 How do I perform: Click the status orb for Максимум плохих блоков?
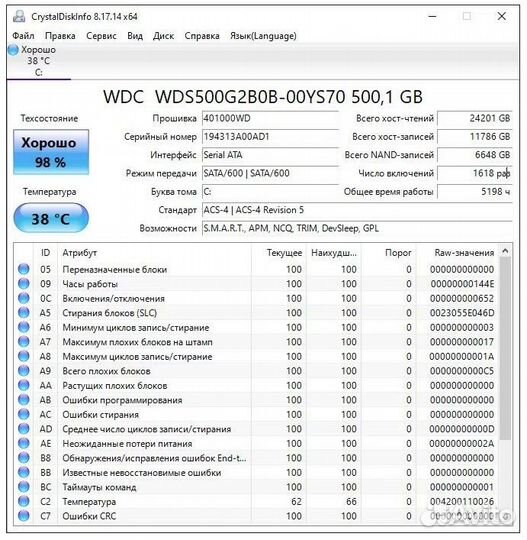tap(24, 341)
